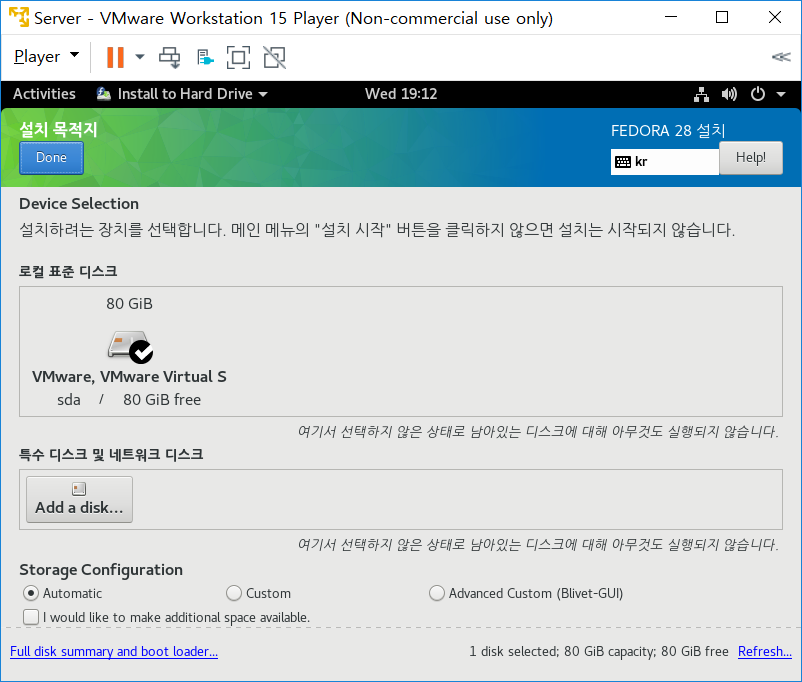The image size is (802, 682).
Task: Select Advanced Custom (Blivet-GUI) option
Action: tap(526, 593)
